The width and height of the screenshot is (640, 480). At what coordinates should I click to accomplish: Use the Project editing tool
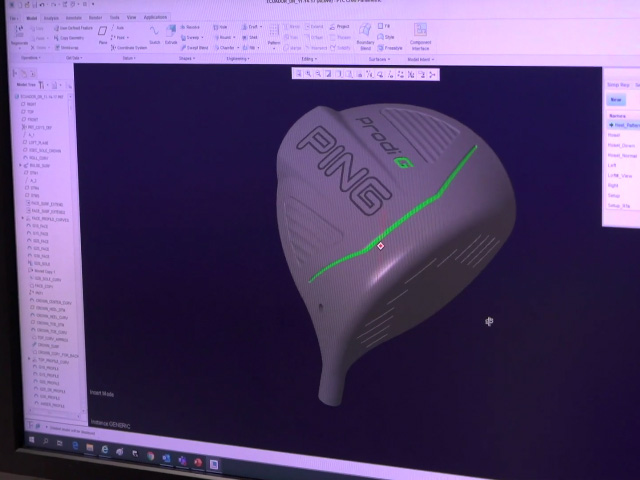pos(340,27)
